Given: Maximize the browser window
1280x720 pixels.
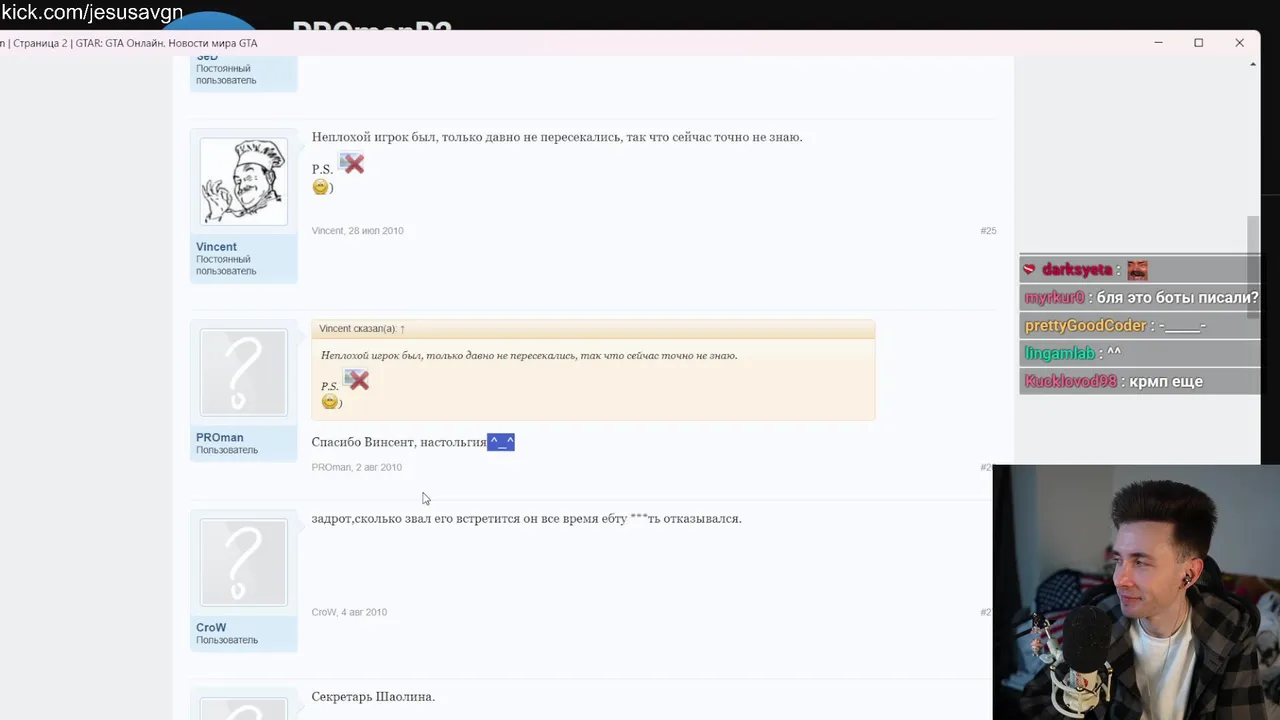Looking at the screenshot, I should (1198, 43).
